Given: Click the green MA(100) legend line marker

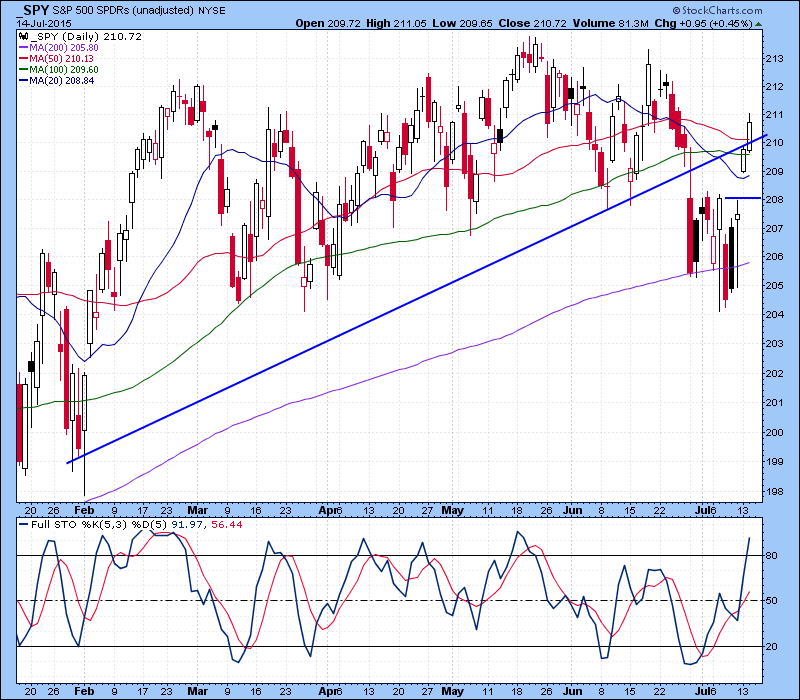Looking at the screenshot, I should [23, 69].
